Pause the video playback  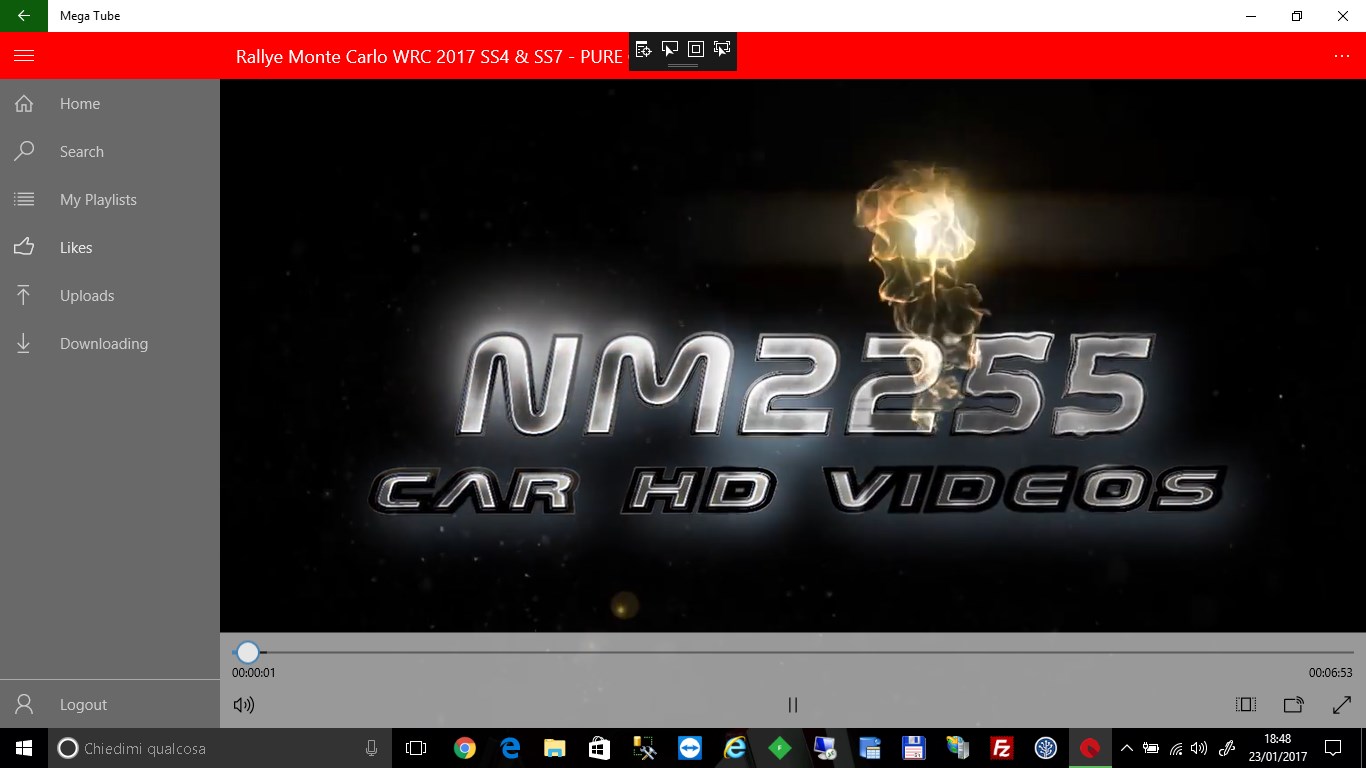coord(793,705)
